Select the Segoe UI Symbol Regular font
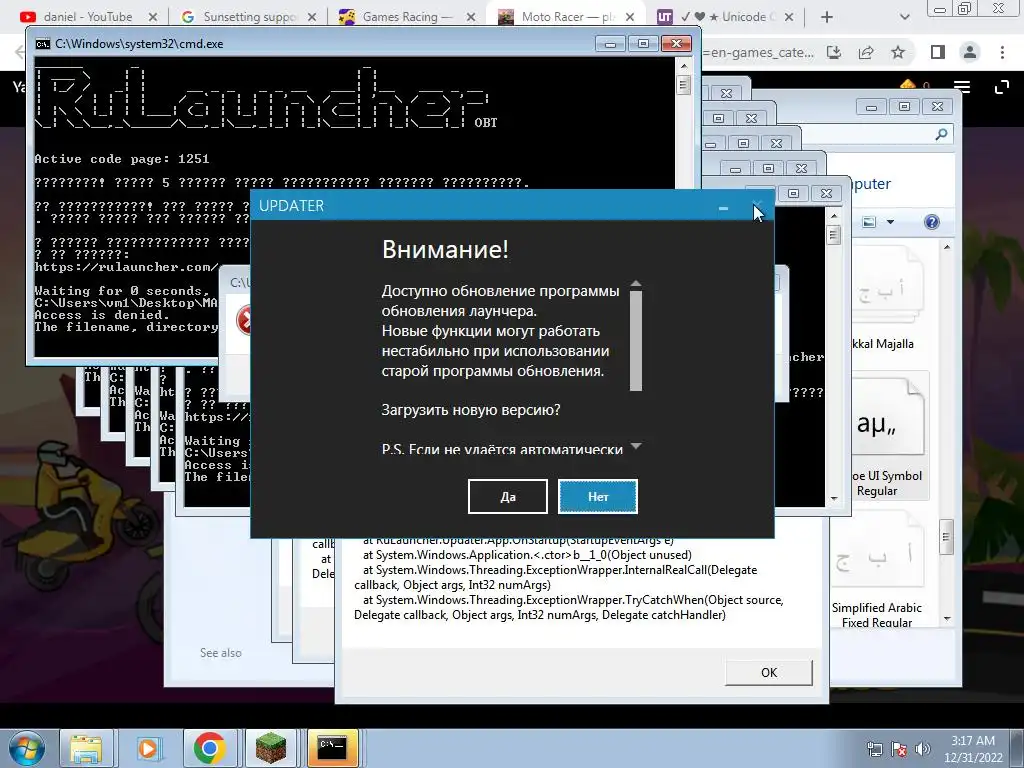This screenshot has height=768, width=1024. coord(889,436)
